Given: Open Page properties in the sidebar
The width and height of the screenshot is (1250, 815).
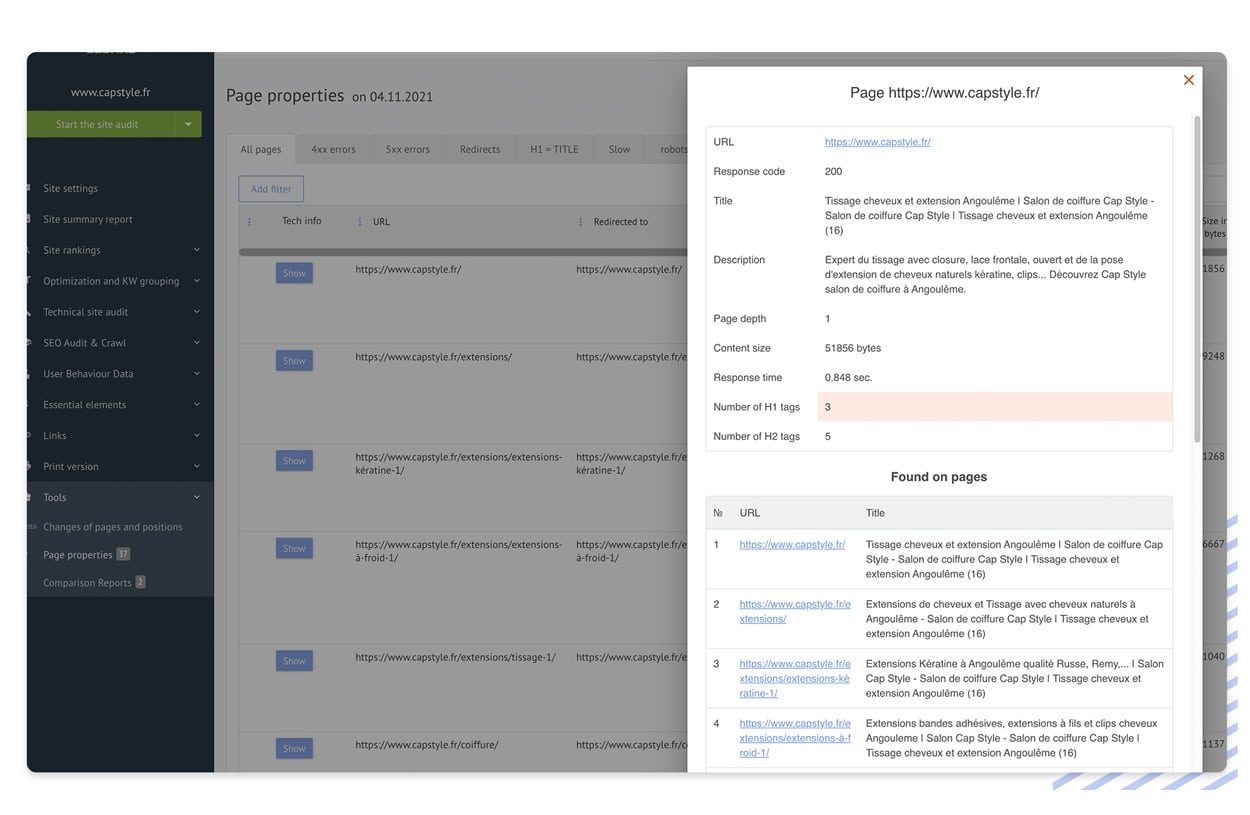Looking at the screenshot, I should [78, 555].
